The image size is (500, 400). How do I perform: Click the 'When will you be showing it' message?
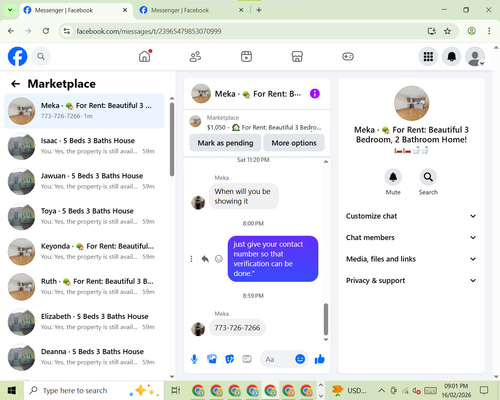[244, 196]
